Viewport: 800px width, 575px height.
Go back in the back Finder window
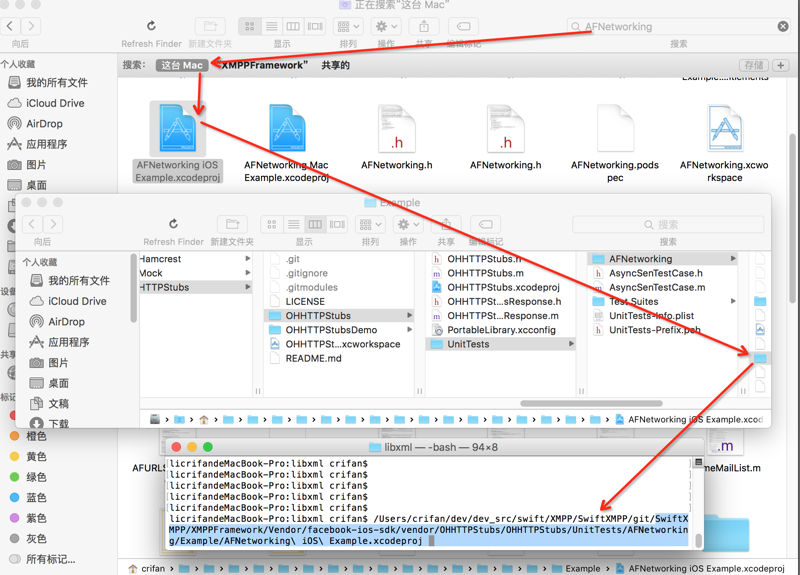pyautogui.click(x=10, y=26)
